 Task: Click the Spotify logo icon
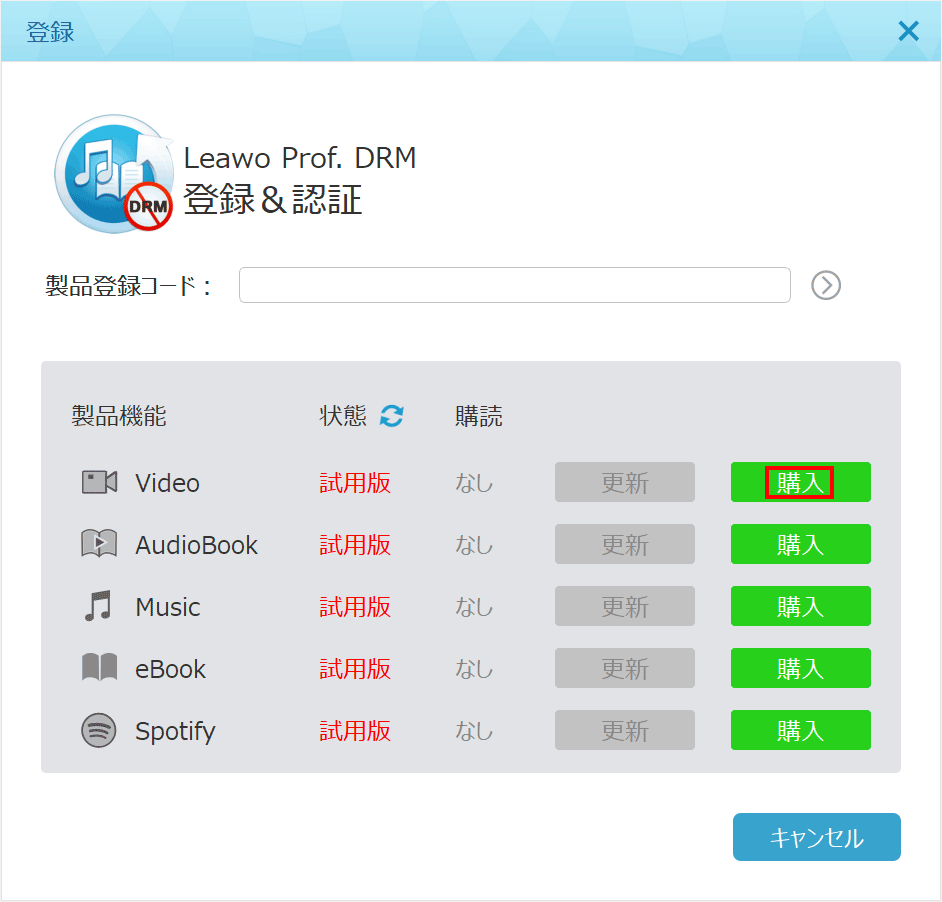coord(99,730)
